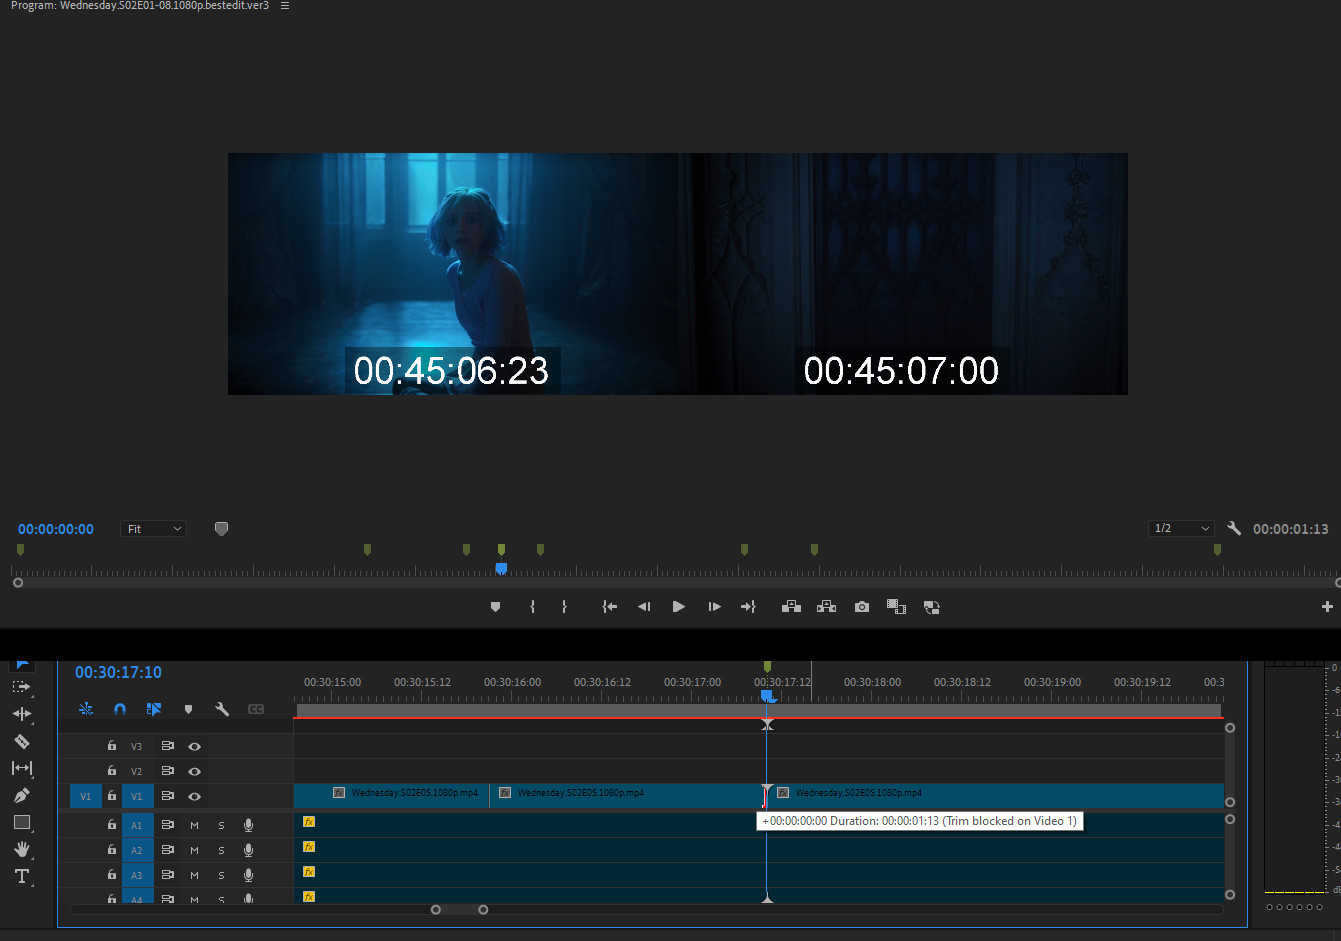The image size is (1341, 941).
Task: Open Program Monitor wrench settings
Action: tap(1234, 528)
